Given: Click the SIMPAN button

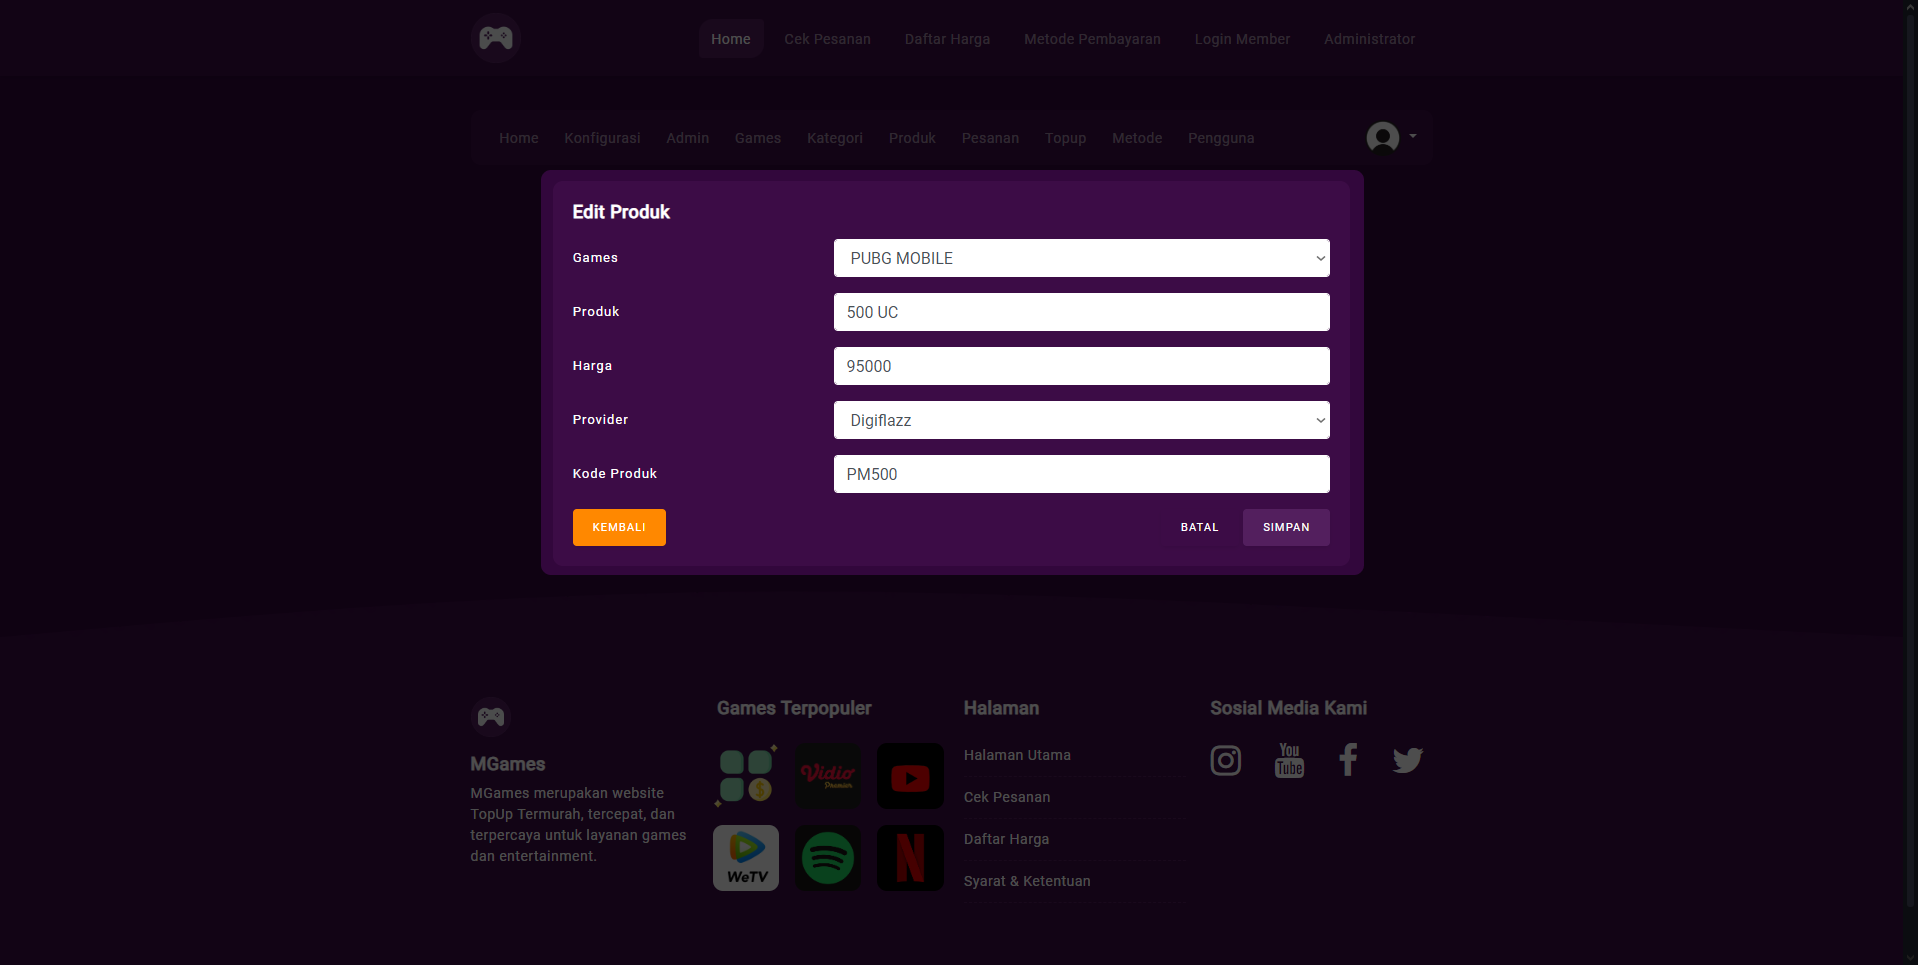Looking at the screenshot, I should pos(1286,527).
